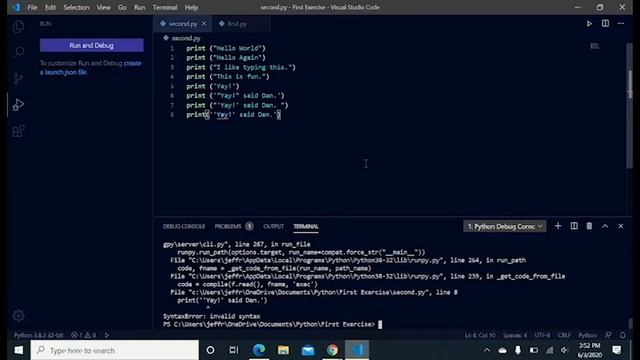Click the VS Code logo icon

(x=16, y=7)
